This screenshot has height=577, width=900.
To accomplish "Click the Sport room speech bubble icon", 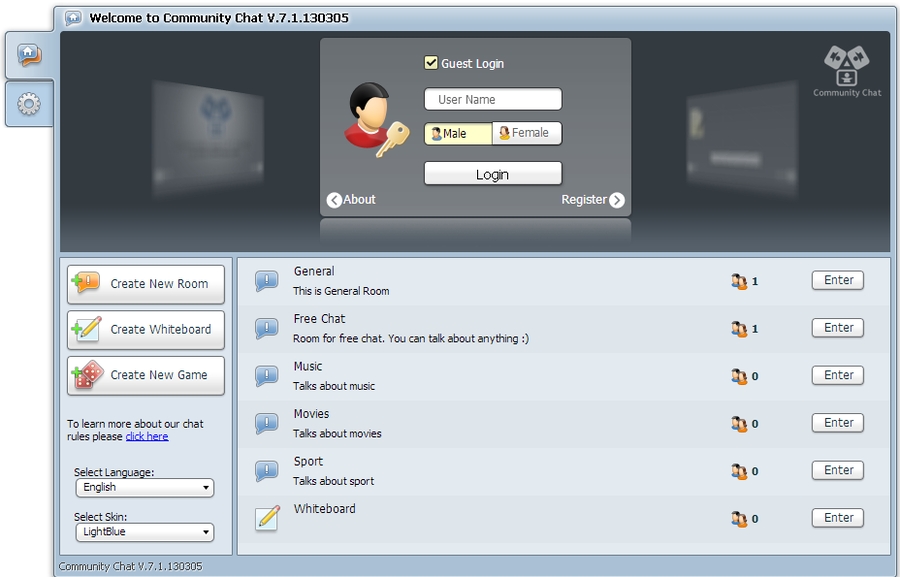I will 266,471.
